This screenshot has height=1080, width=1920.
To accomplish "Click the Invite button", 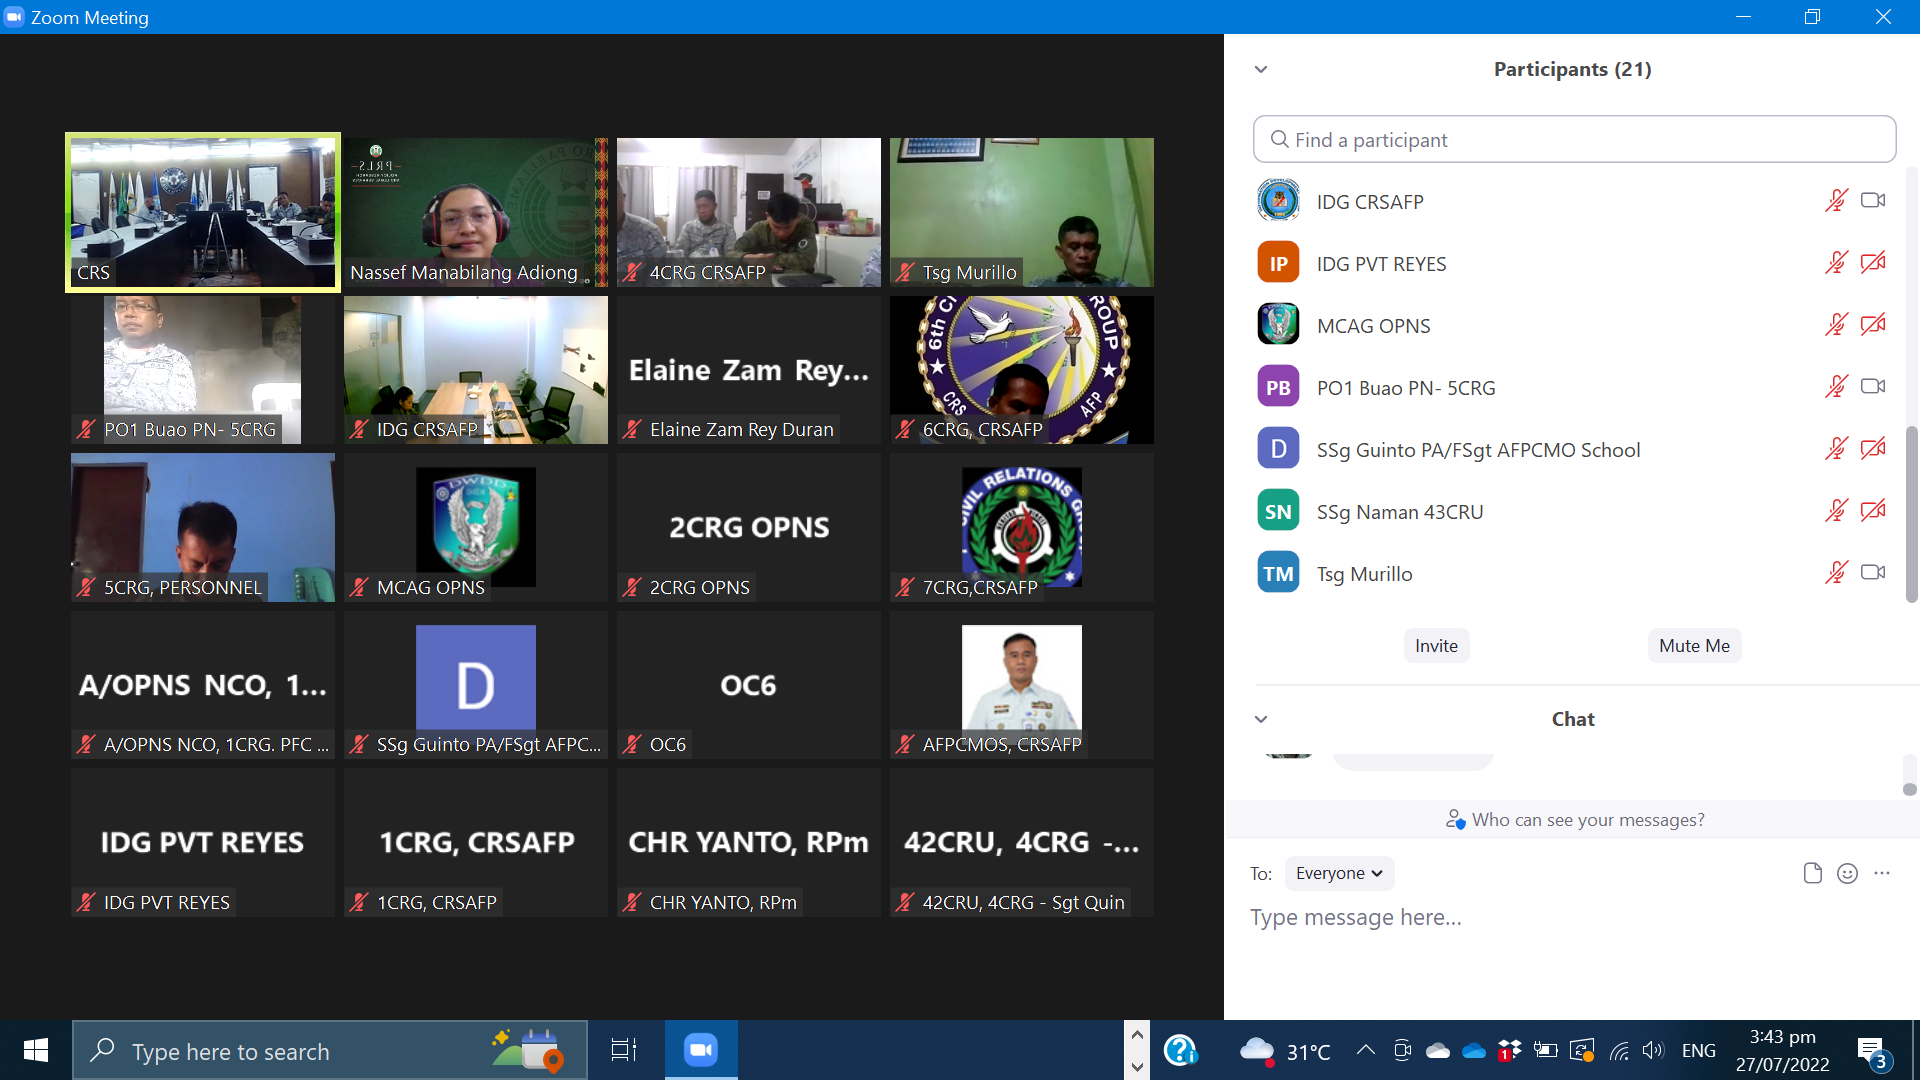I will (x=1436, y=646).
